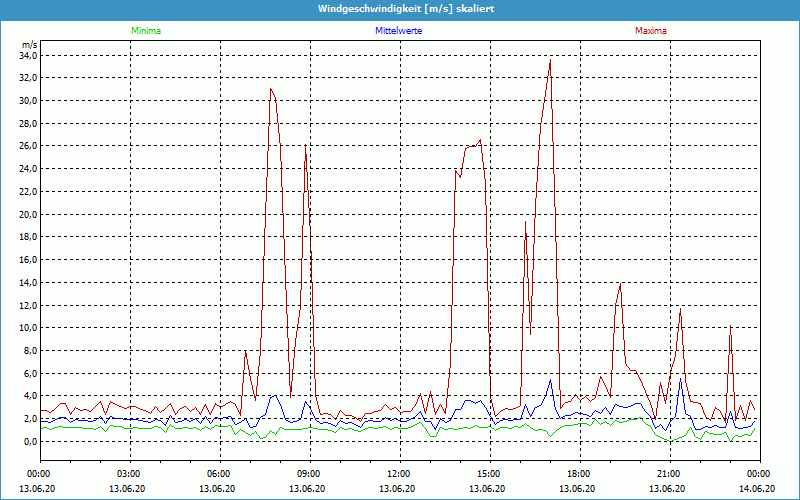Click the highest red peak near 34 m/s

click(x=550, y=60)
